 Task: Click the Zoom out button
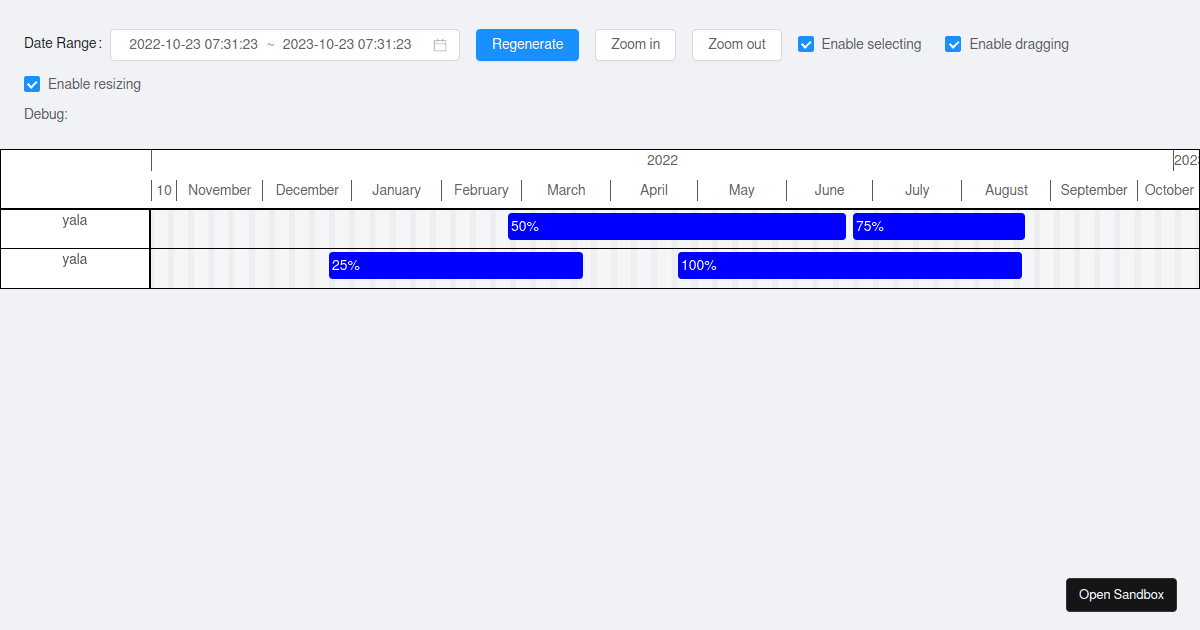point(736,44)
